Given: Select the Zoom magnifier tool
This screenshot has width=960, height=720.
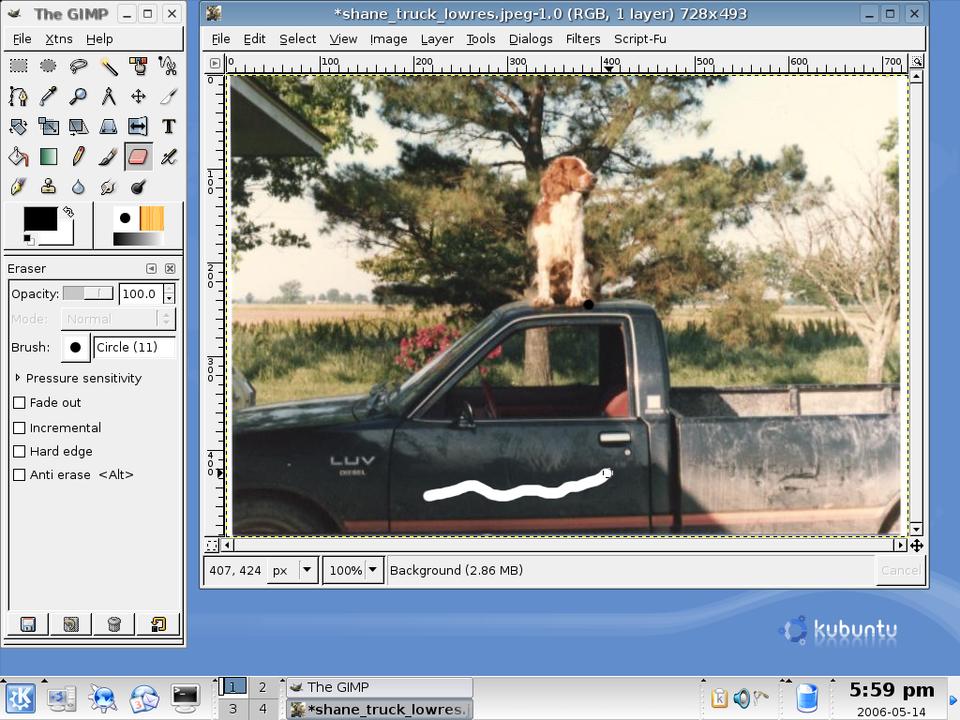Looking at the screenshot, I should tap(78, 97).
